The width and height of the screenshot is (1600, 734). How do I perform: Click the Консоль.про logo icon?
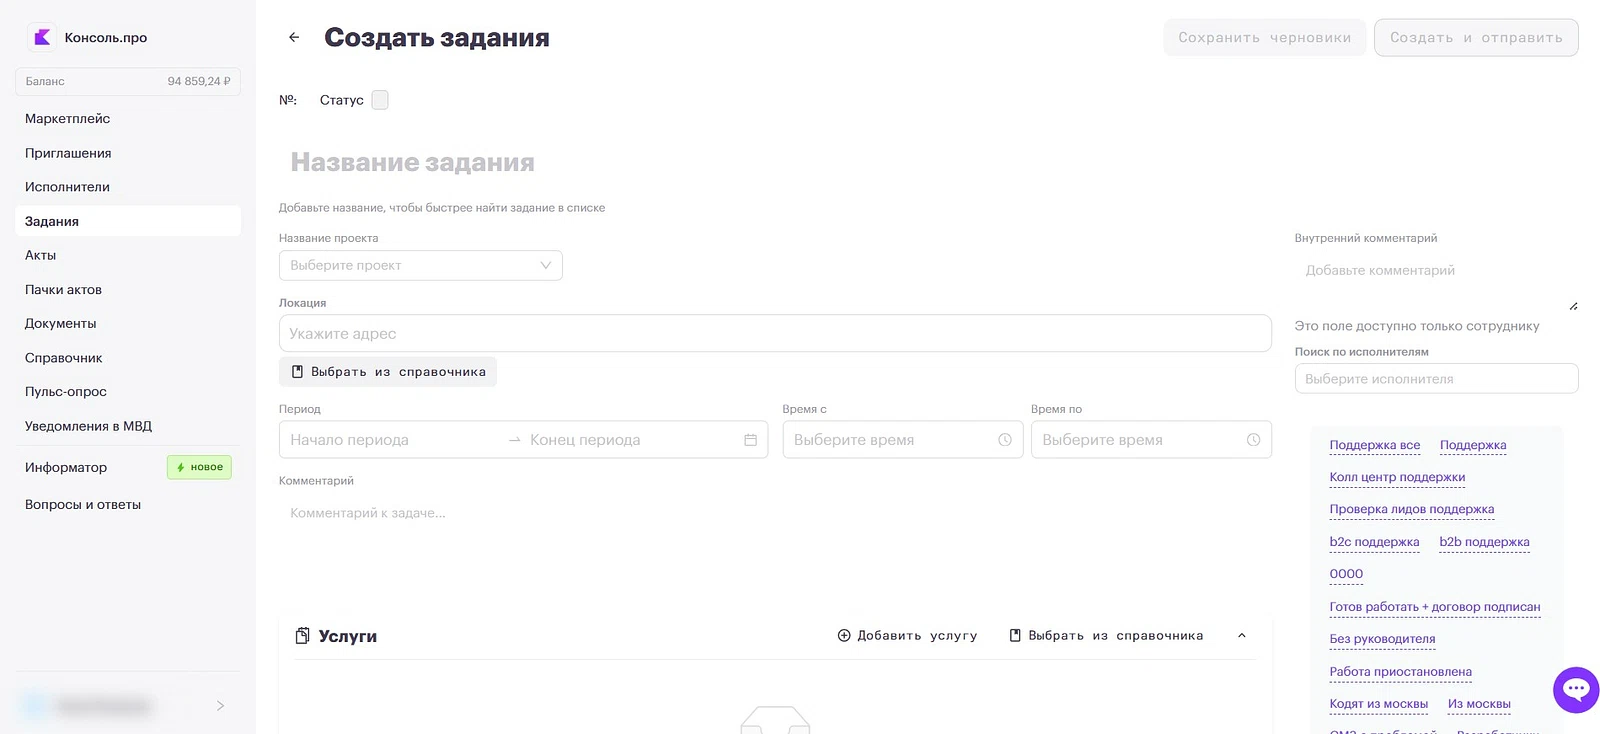pos(42,38)
